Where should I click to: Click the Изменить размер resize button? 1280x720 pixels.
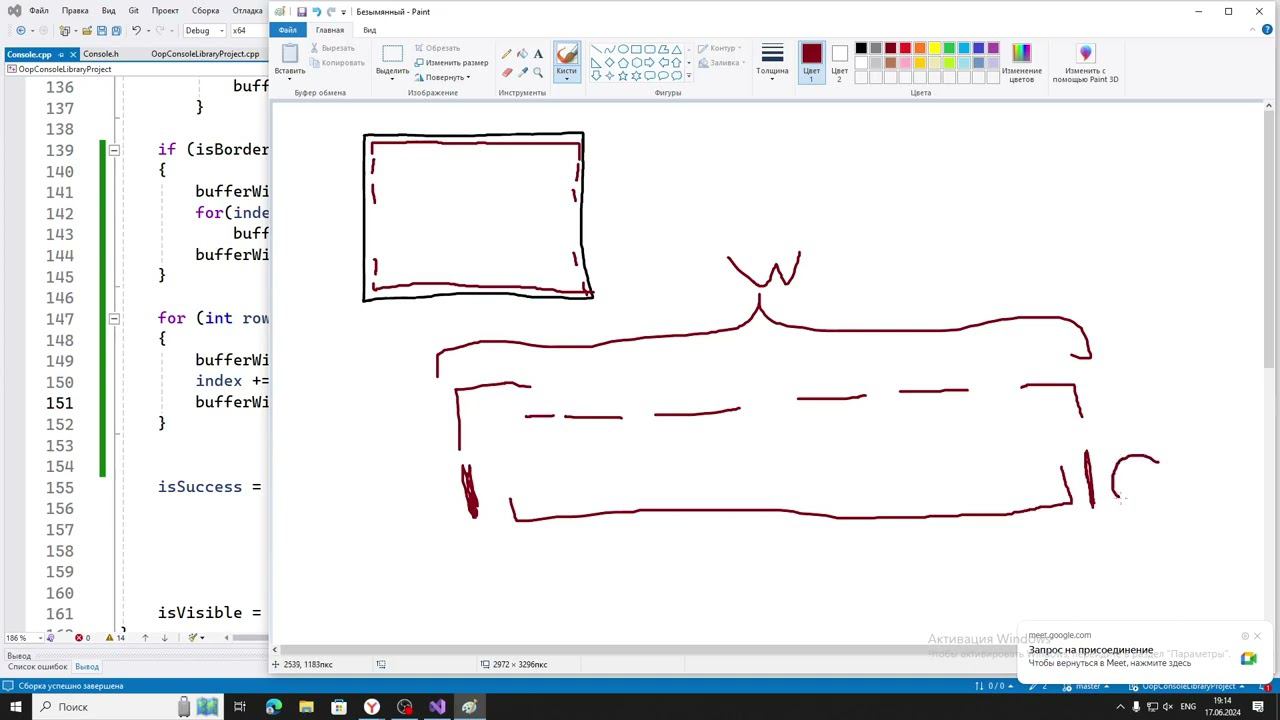pos(452,62)
